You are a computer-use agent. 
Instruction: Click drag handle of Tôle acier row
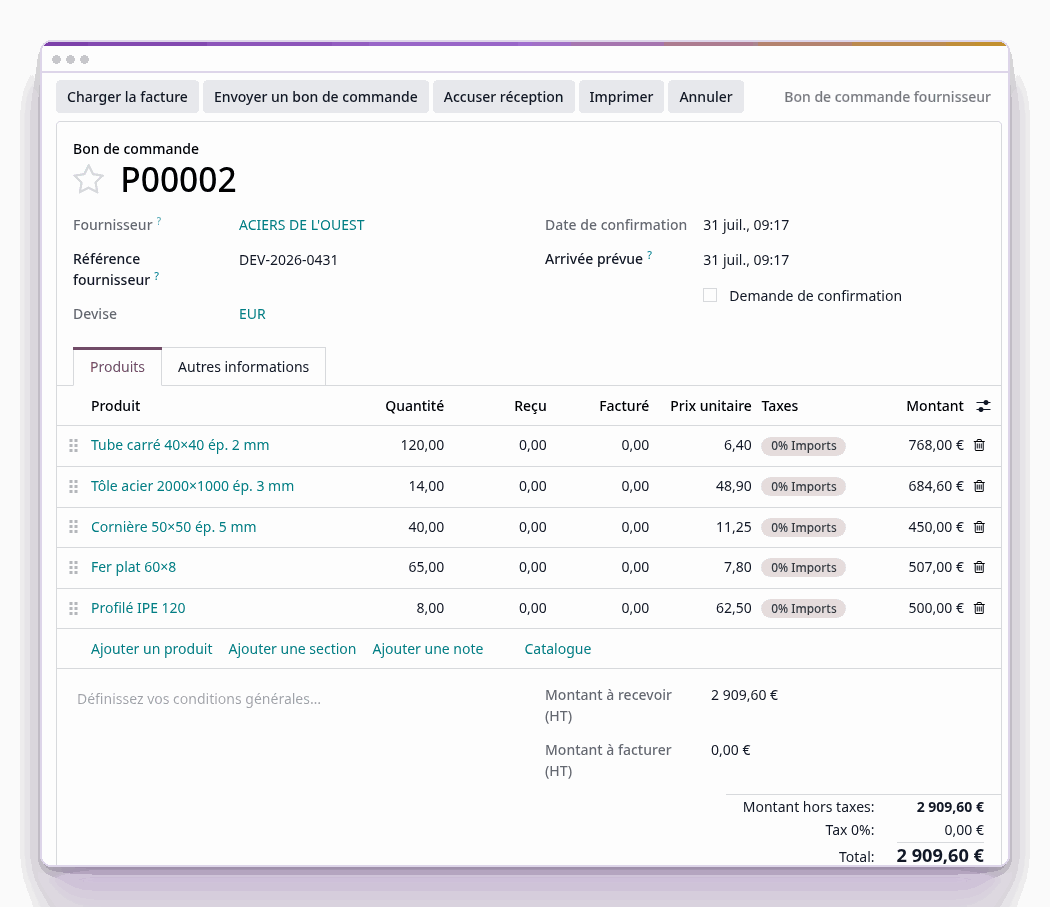coord(74,486)
